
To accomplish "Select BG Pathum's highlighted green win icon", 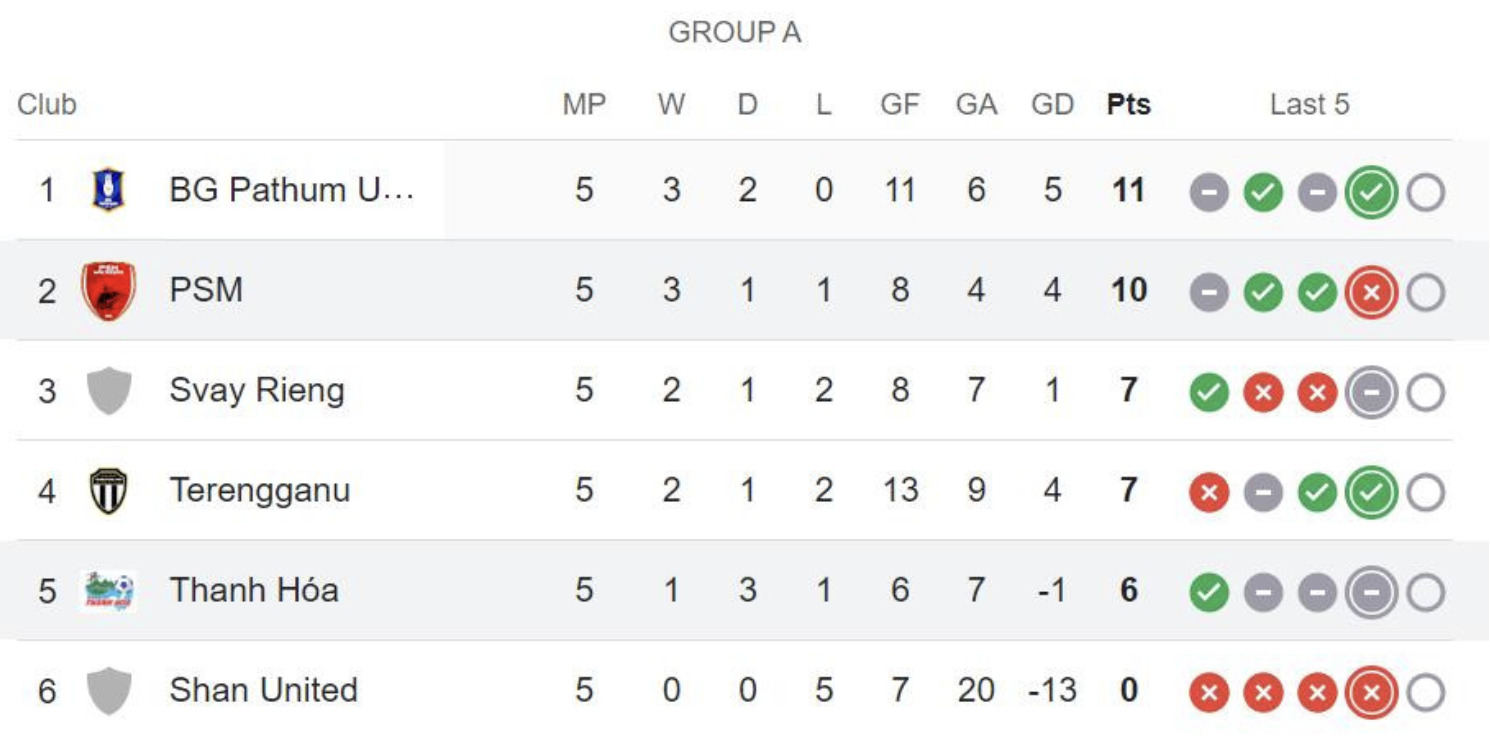I will coord(1371,192).
